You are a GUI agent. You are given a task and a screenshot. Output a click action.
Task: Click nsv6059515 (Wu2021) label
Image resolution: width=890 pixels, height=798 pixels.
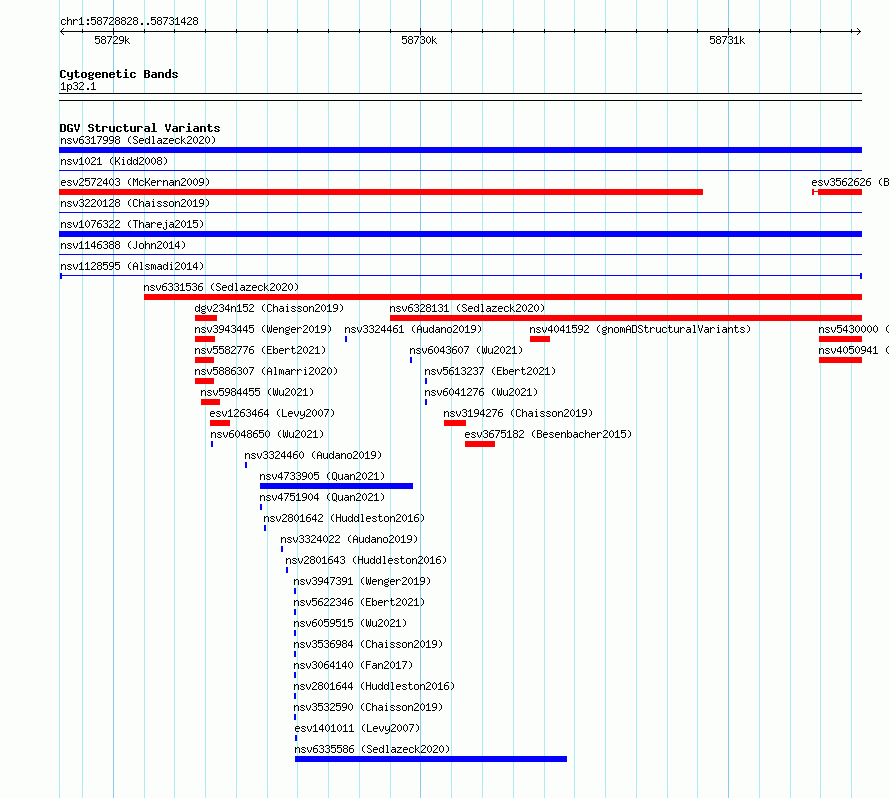pyautogui.click(x=350, y=623)
